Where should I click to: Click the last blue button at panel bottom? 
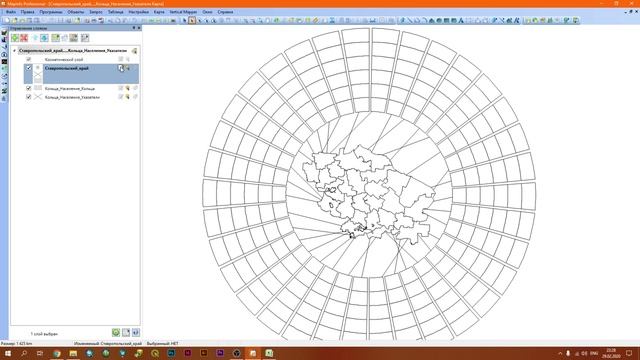click(x=136, y=333)
